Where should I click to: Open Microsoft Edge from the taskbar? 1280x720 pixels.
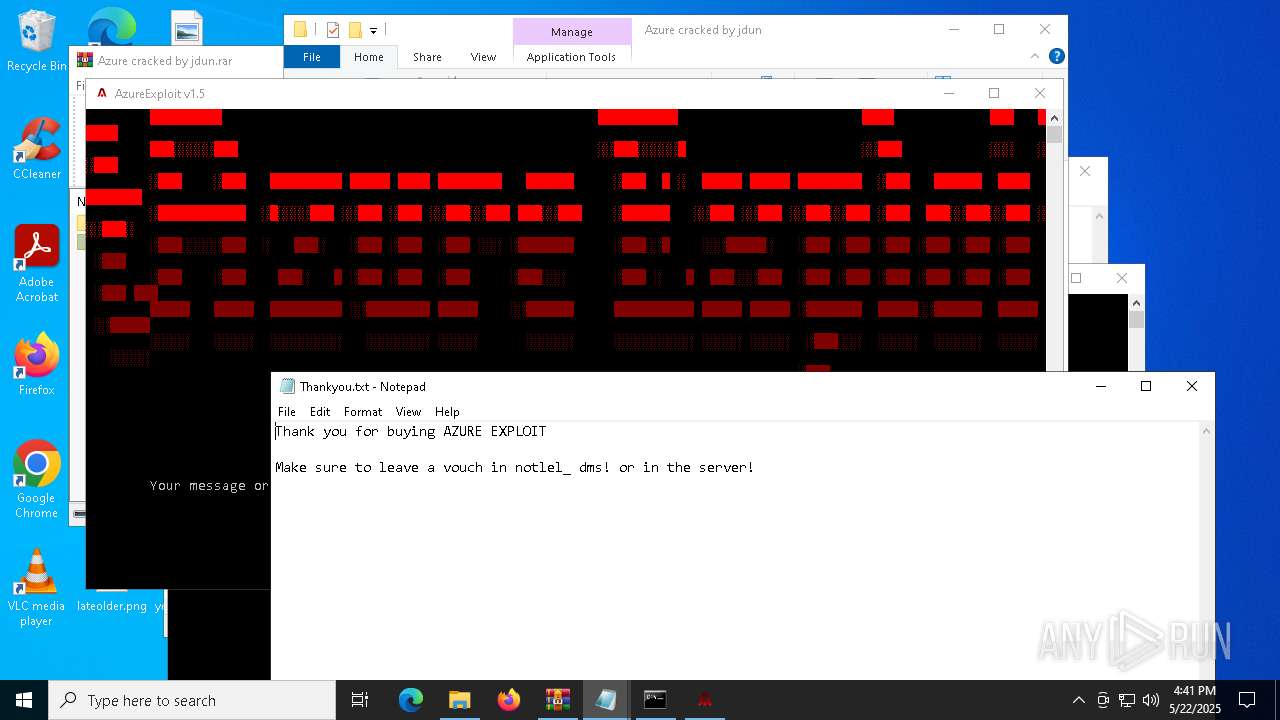click(x=411, y=700)
